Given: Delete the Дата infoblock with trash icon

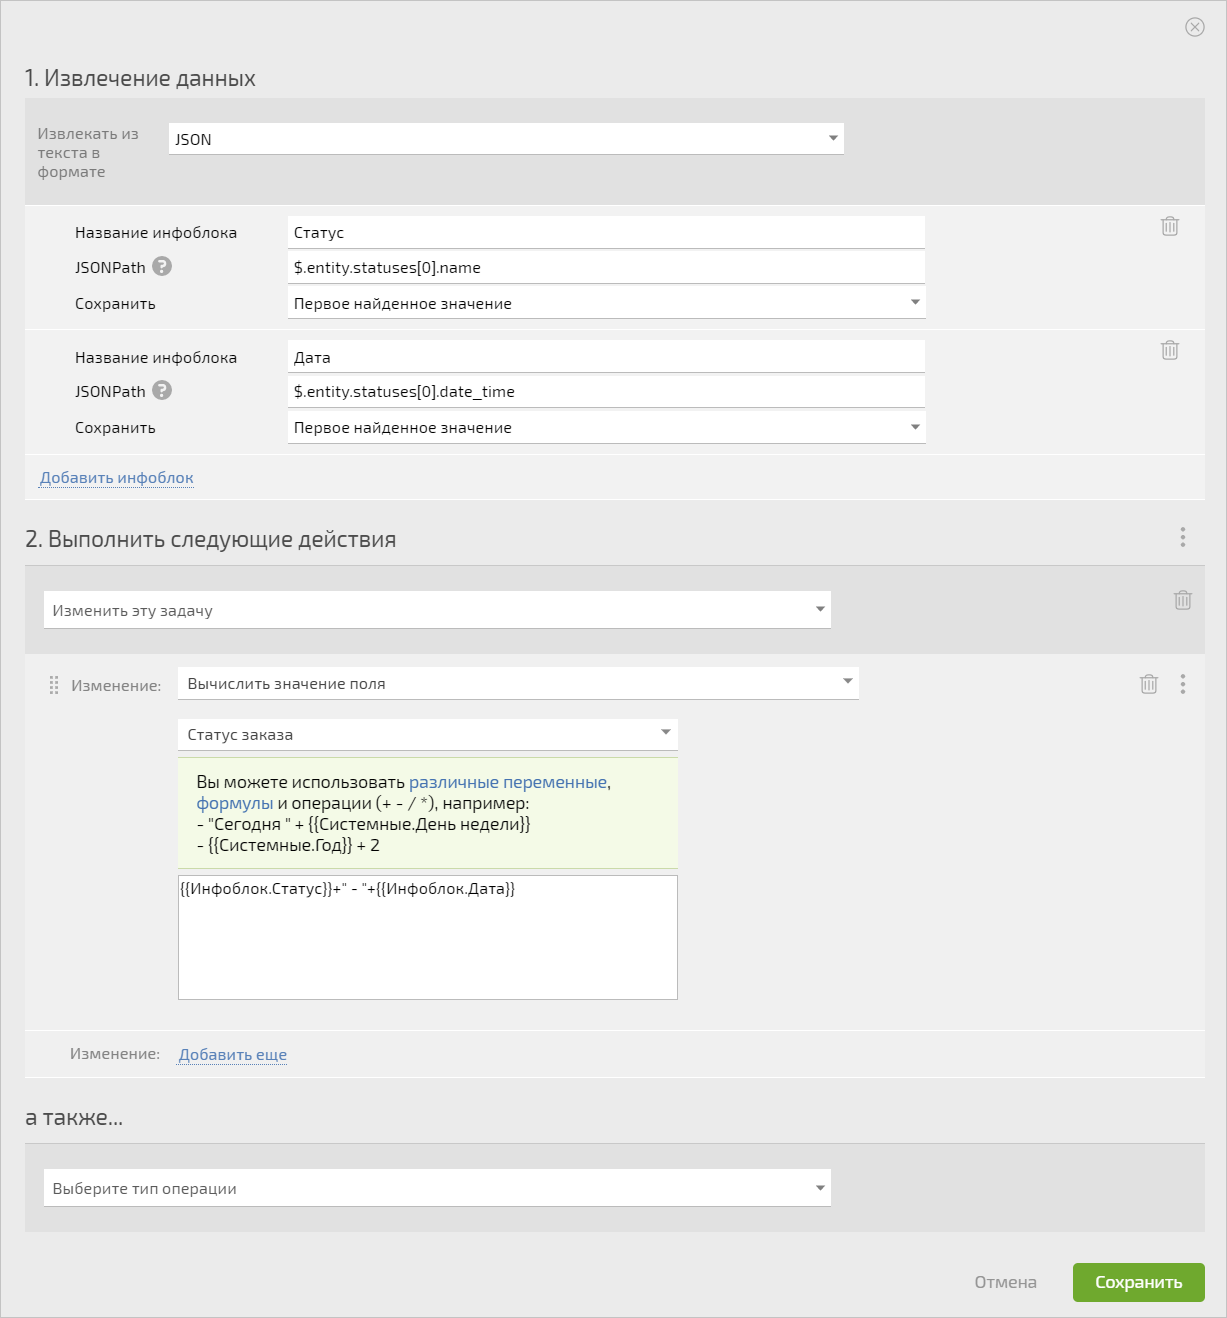Looking at the screenshot, I should pos(1170,350).
